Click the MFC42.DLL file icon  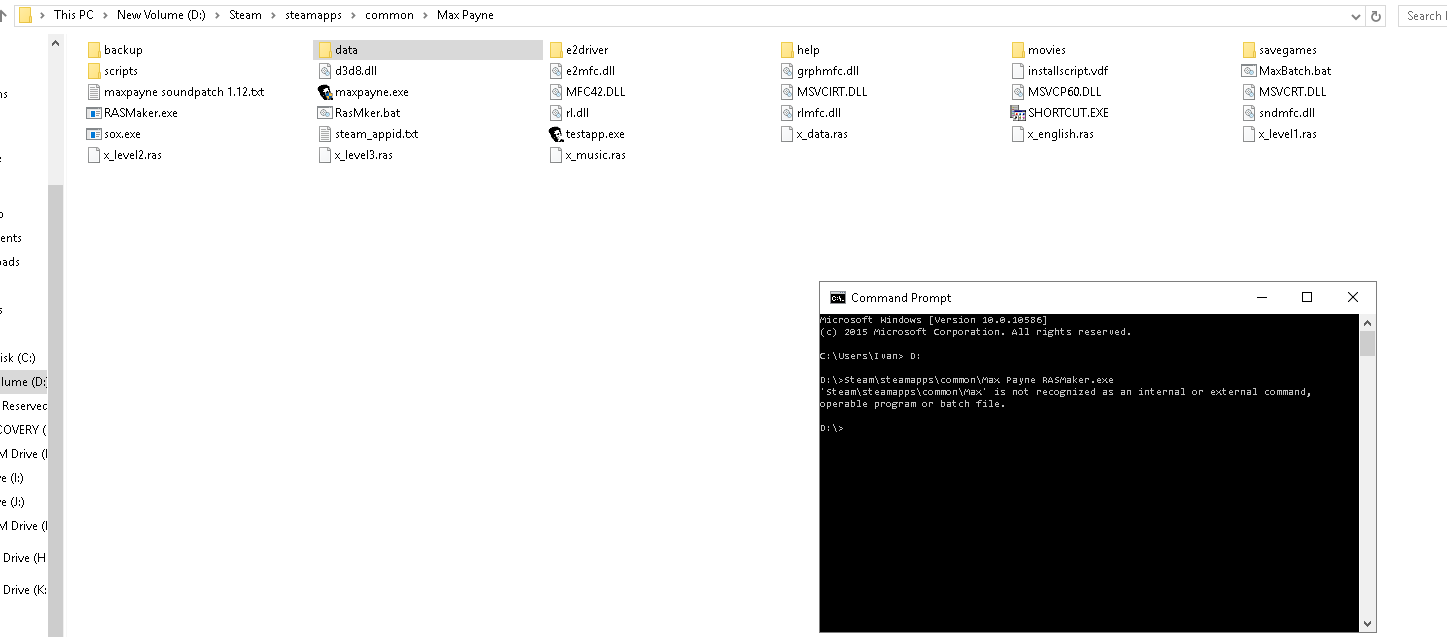556,92
